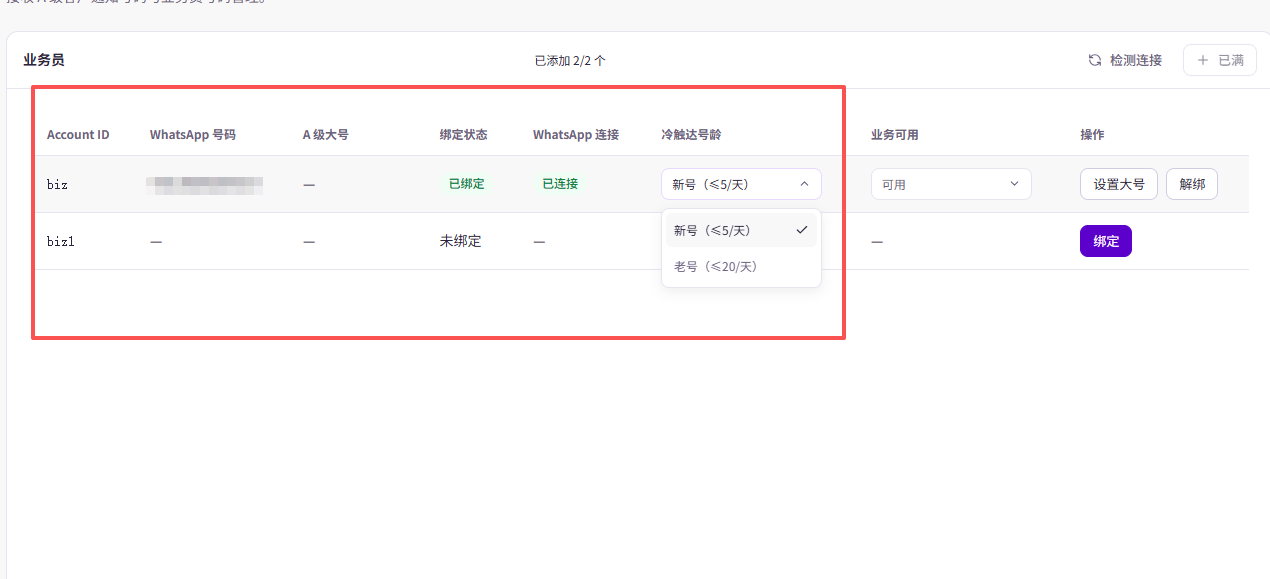Select 新号（≤5/天） option in the list
The height and width of the screenshot is (579, 1270).
coord(741,230)
